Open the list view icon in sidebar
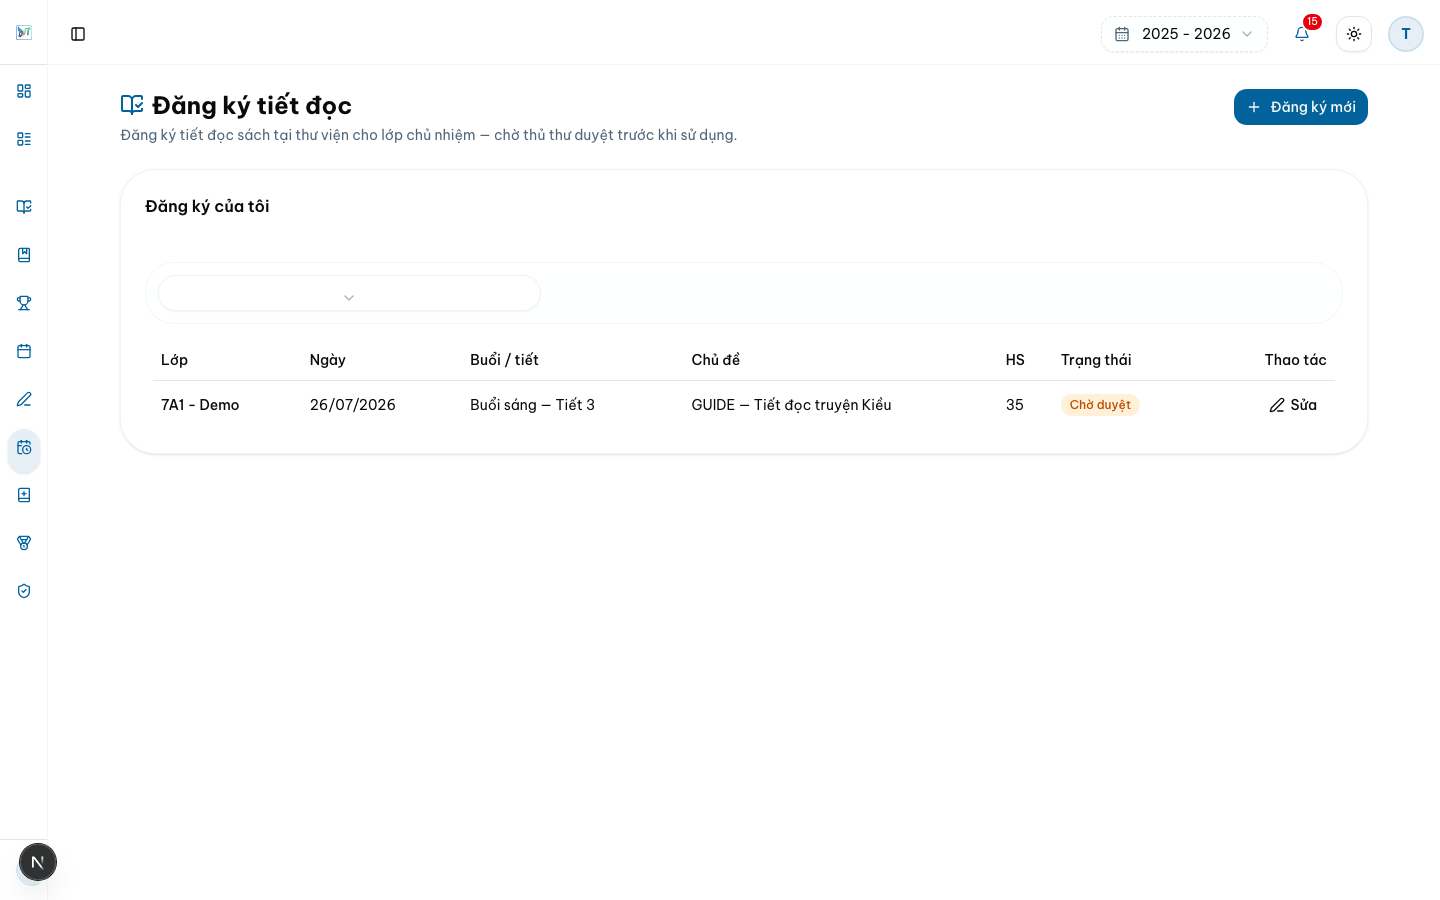The width and height of the screenshot is (1440, 900). click(x=24, y=139)
